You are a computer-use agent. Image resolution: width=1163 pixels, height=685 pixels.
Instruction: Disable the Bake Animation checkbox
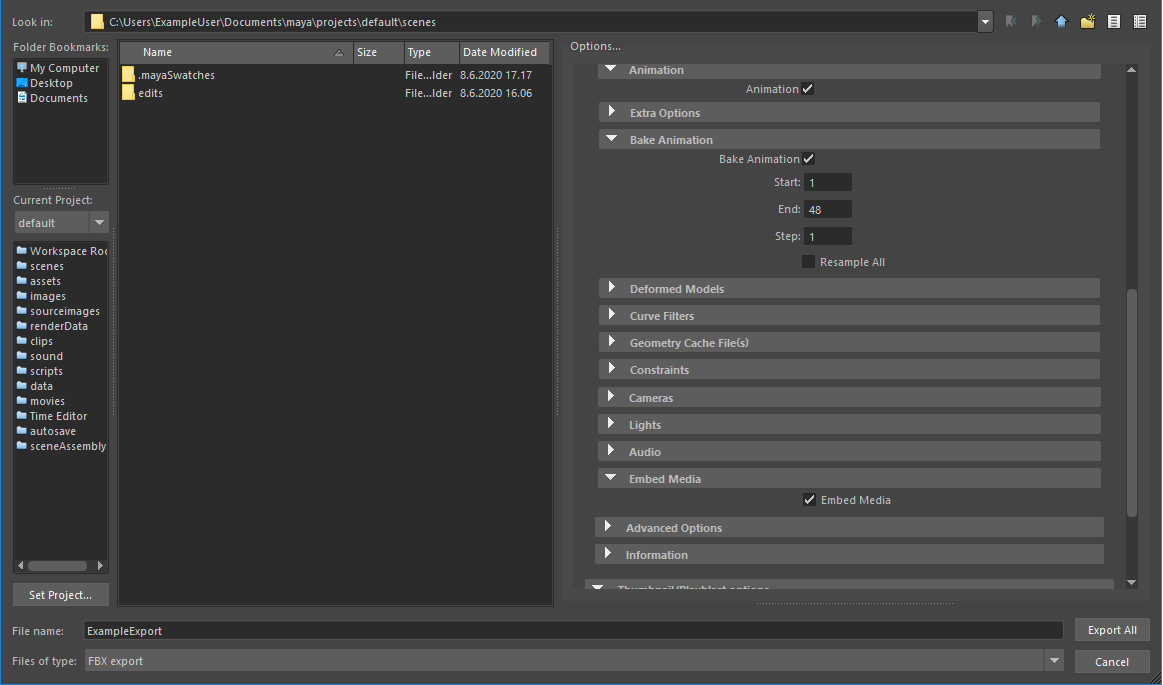click(808, 158)
